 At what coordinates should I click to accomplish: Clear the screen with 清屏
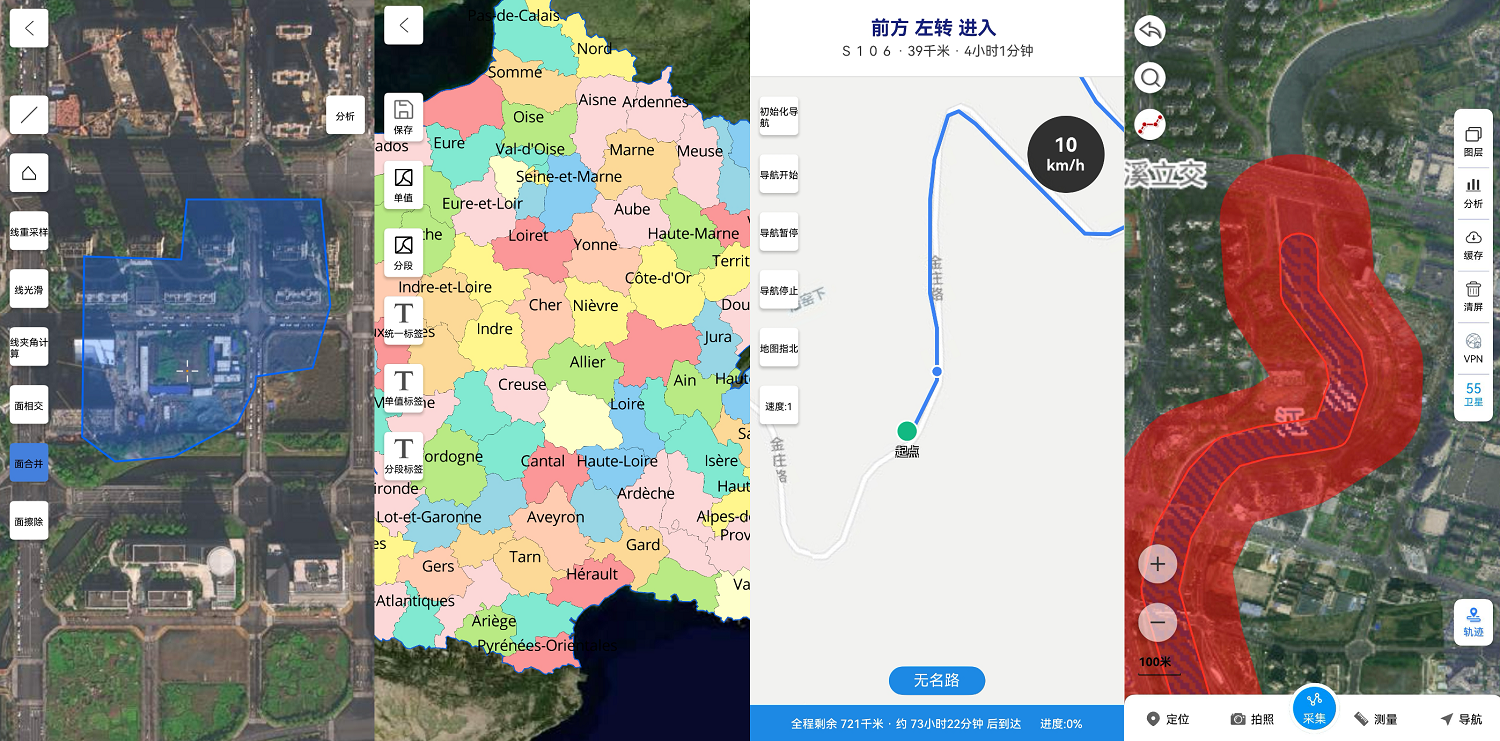[1473, 297]
